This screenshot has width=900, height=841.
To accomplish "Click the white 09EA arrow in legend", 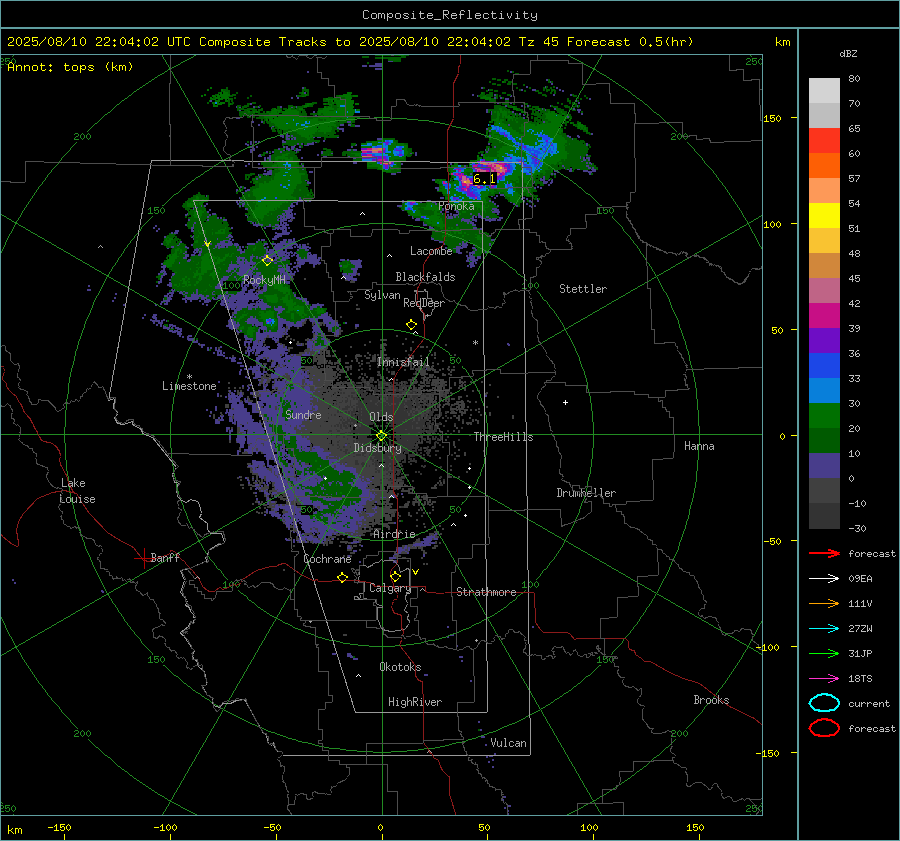I will [x=824, y=579].
